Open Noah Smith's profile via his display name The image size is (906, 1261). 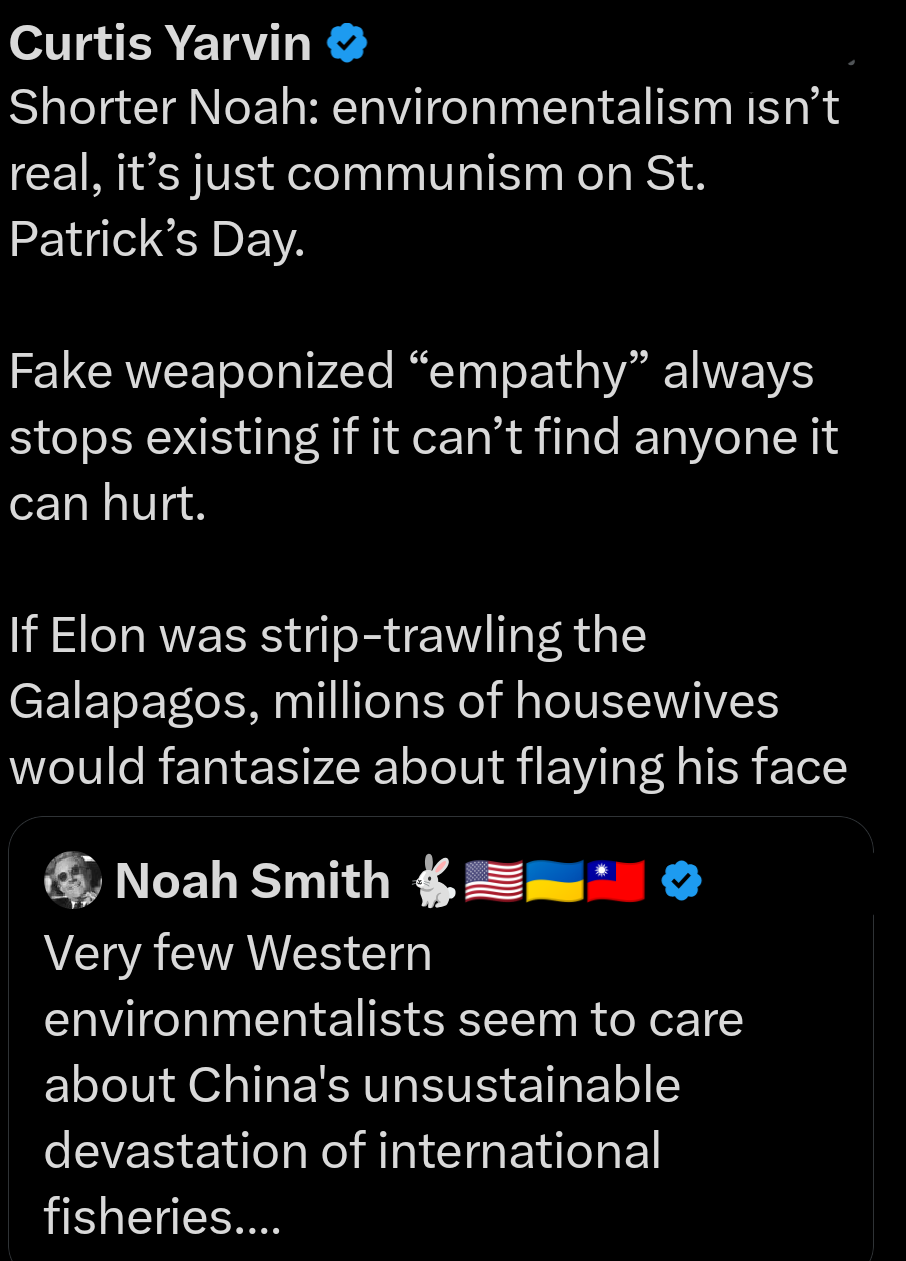click(252, 881)
